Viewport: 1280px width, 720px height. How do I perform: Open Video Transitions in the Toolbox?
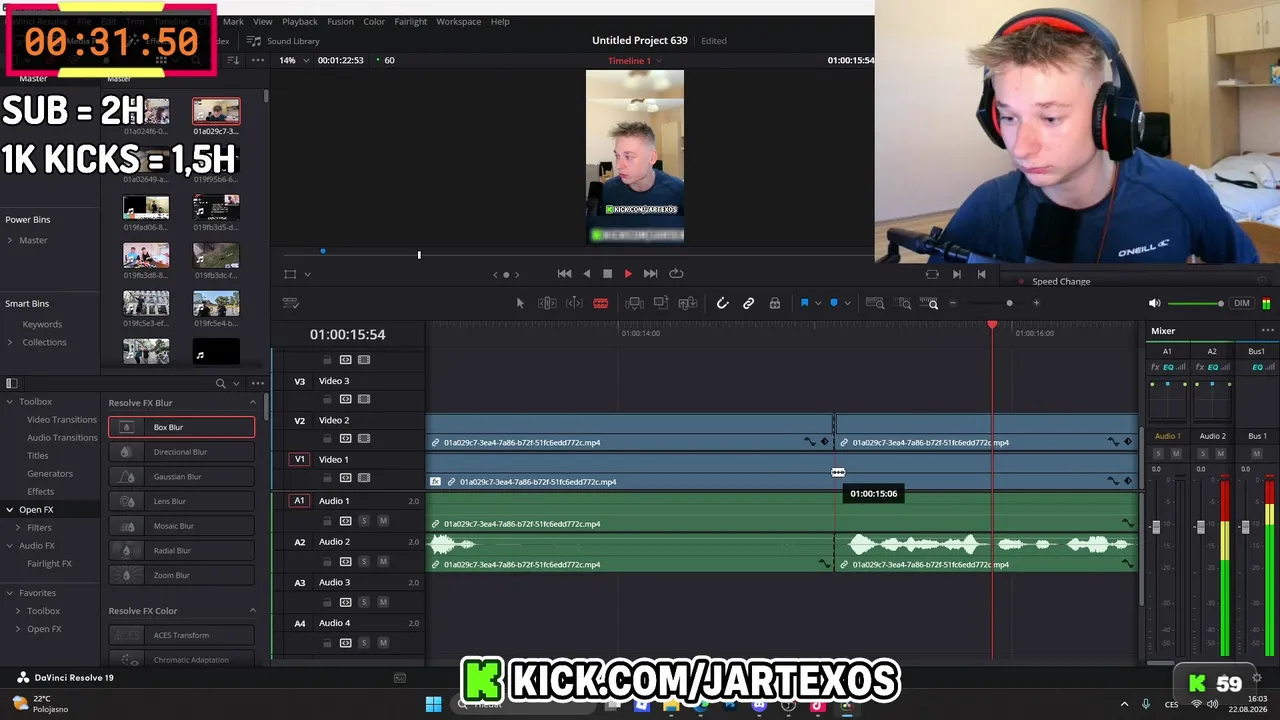[x=62, y=420]
